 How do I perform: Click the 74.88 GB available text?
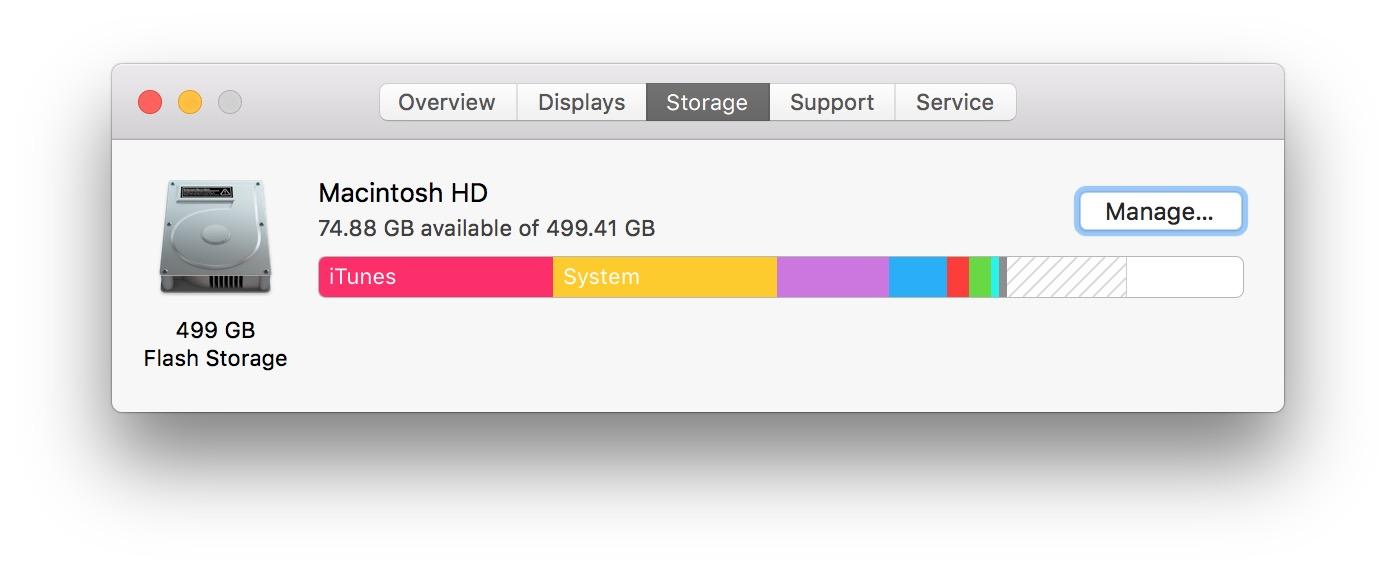click(x=486, y=228)
